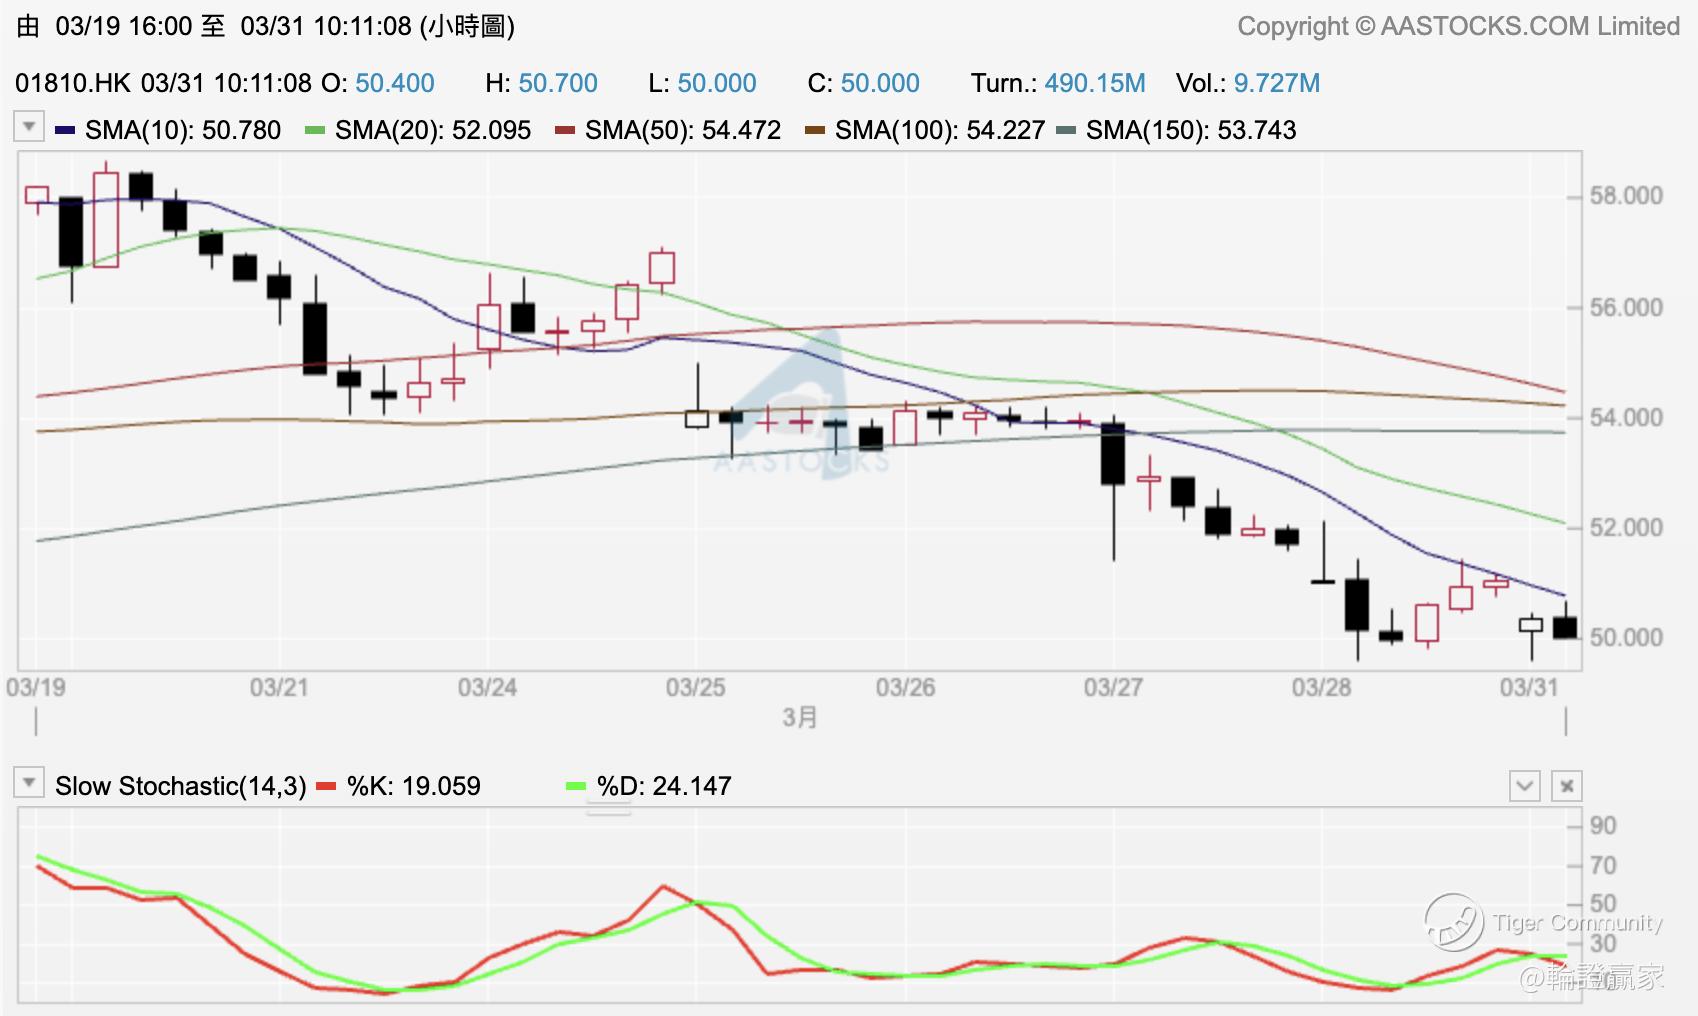
Task: Click the 03/26 date axis label
Action: pos(905,688)
